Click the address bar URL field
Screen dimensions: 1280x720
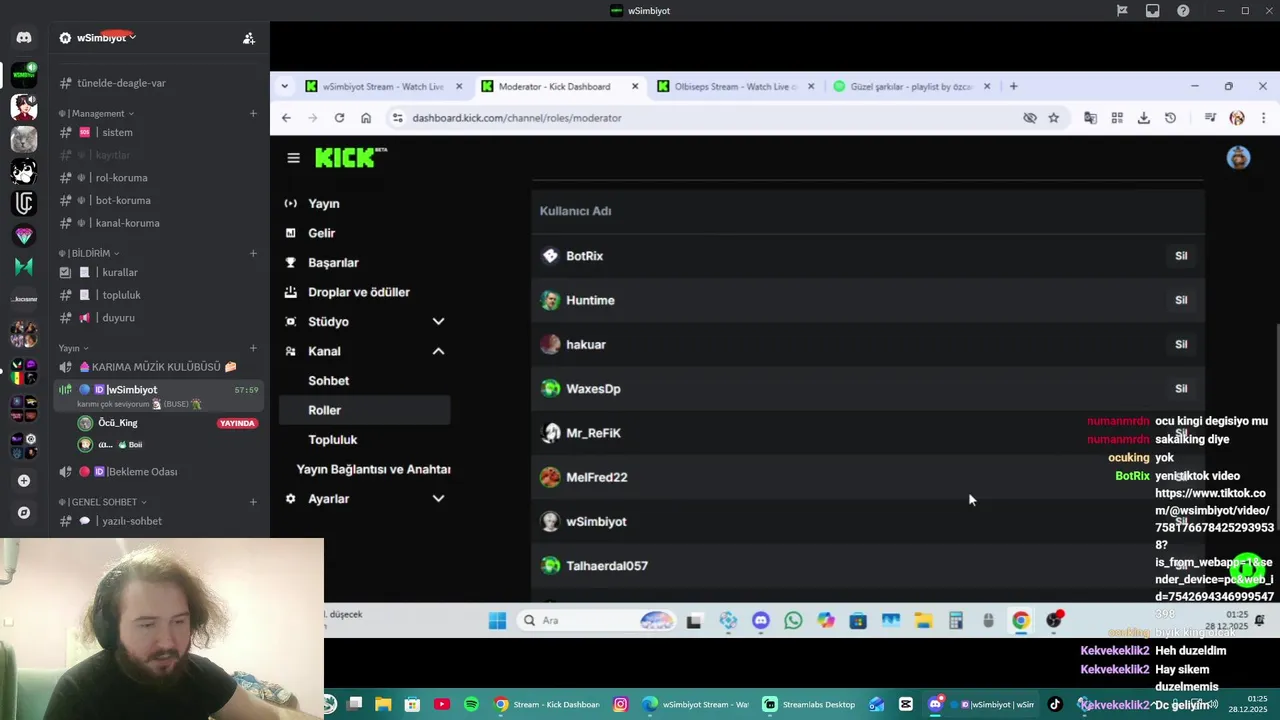click(x=700, y=118)
